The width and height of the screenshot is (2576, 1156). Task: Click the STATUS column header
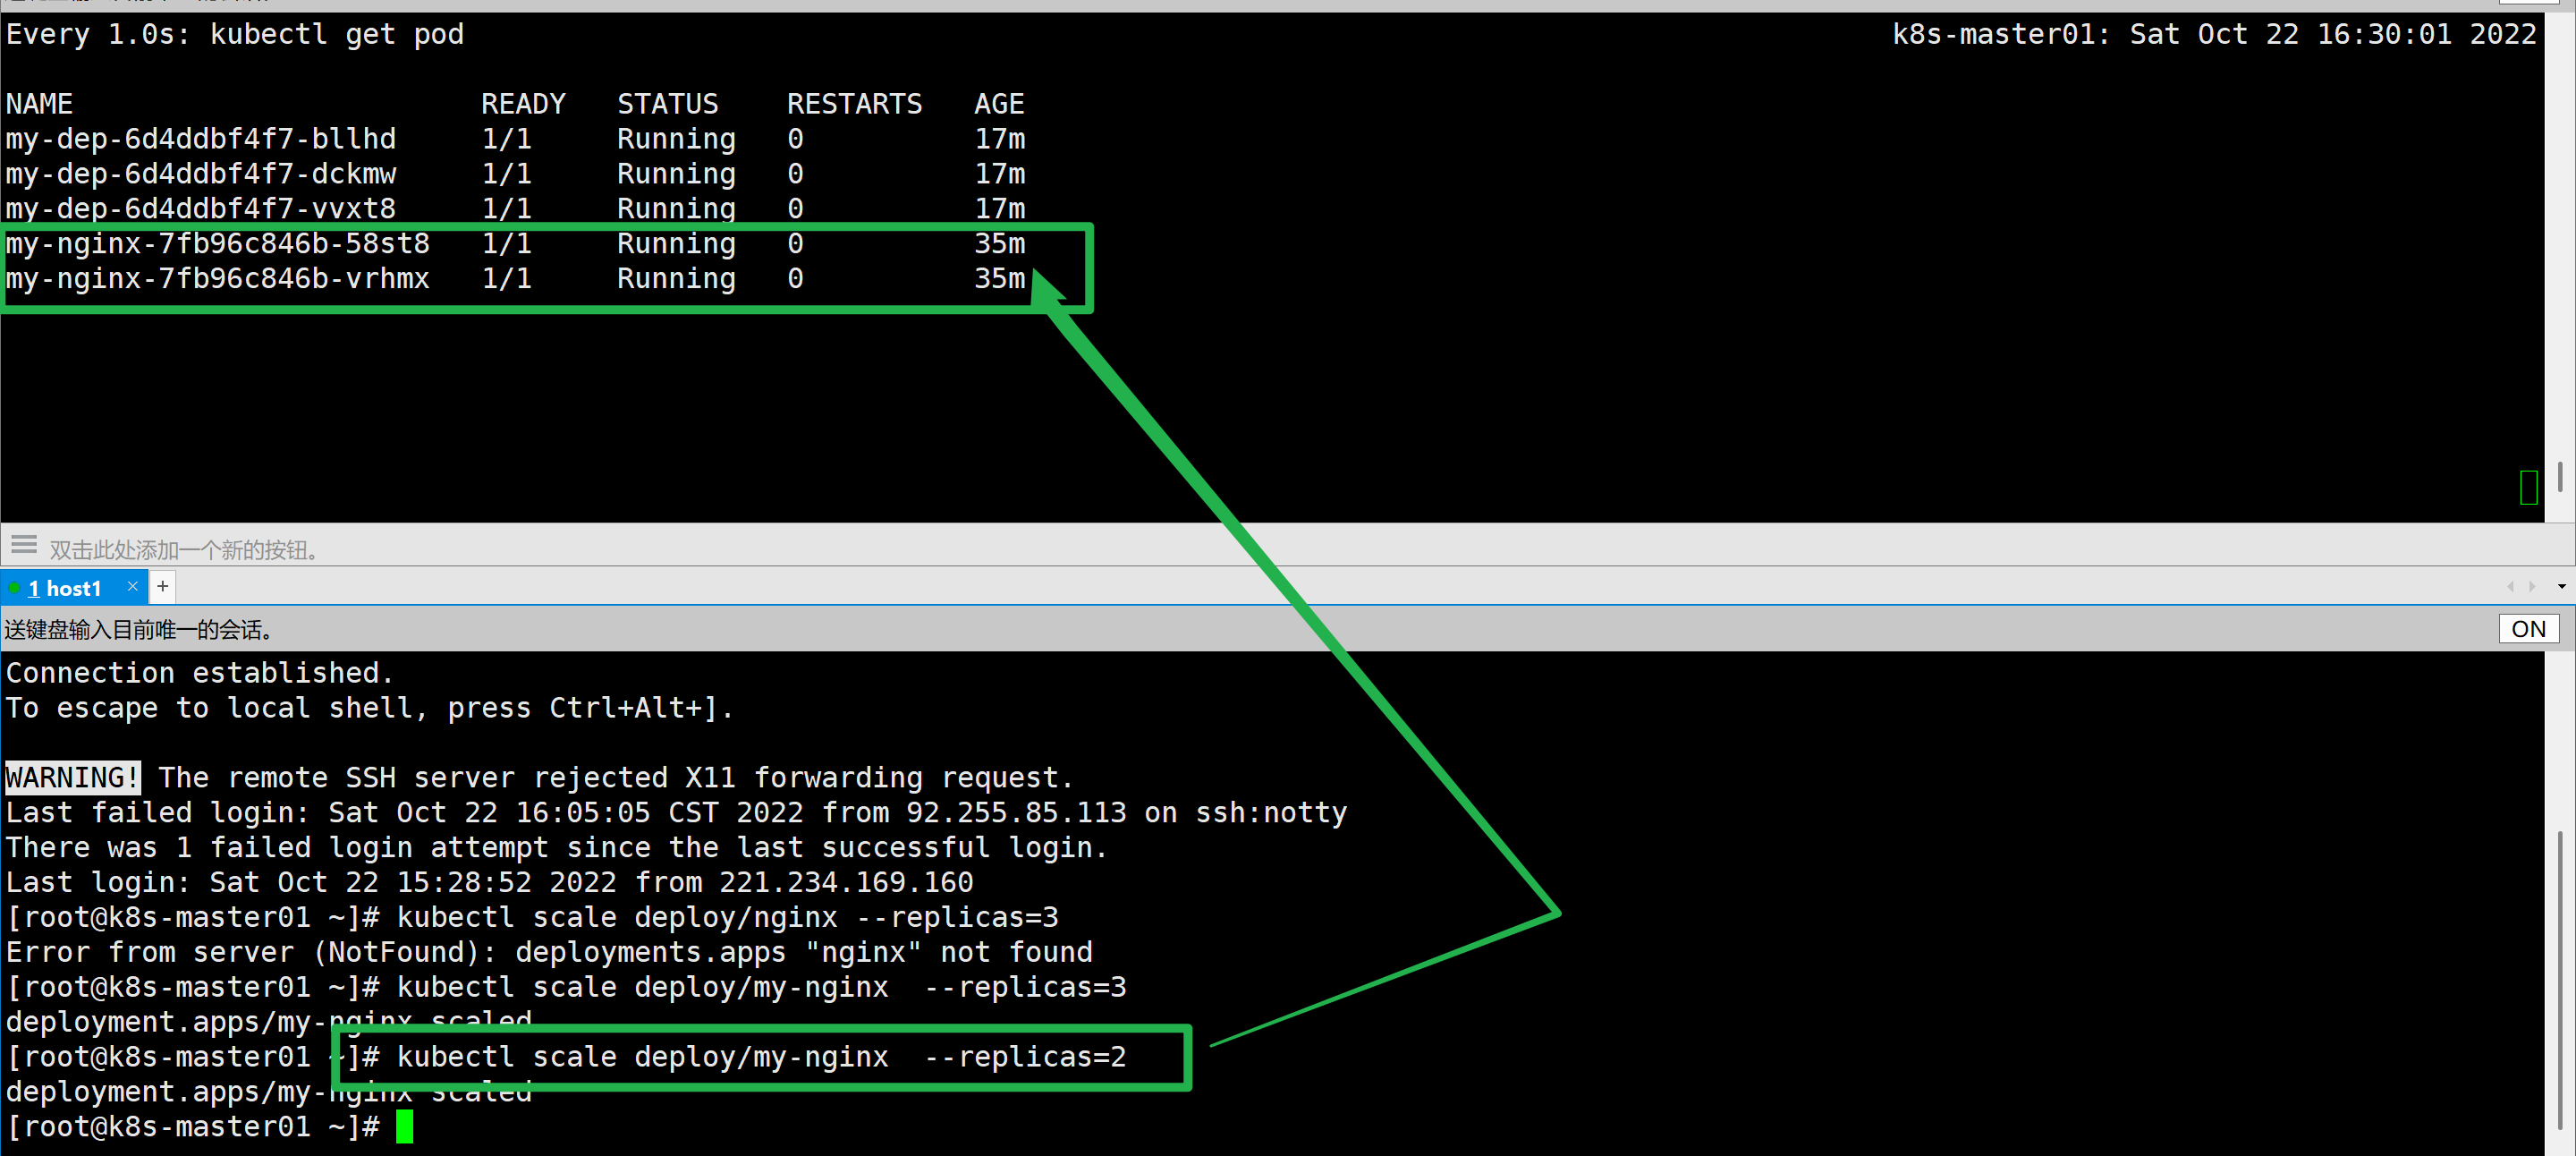667,104
